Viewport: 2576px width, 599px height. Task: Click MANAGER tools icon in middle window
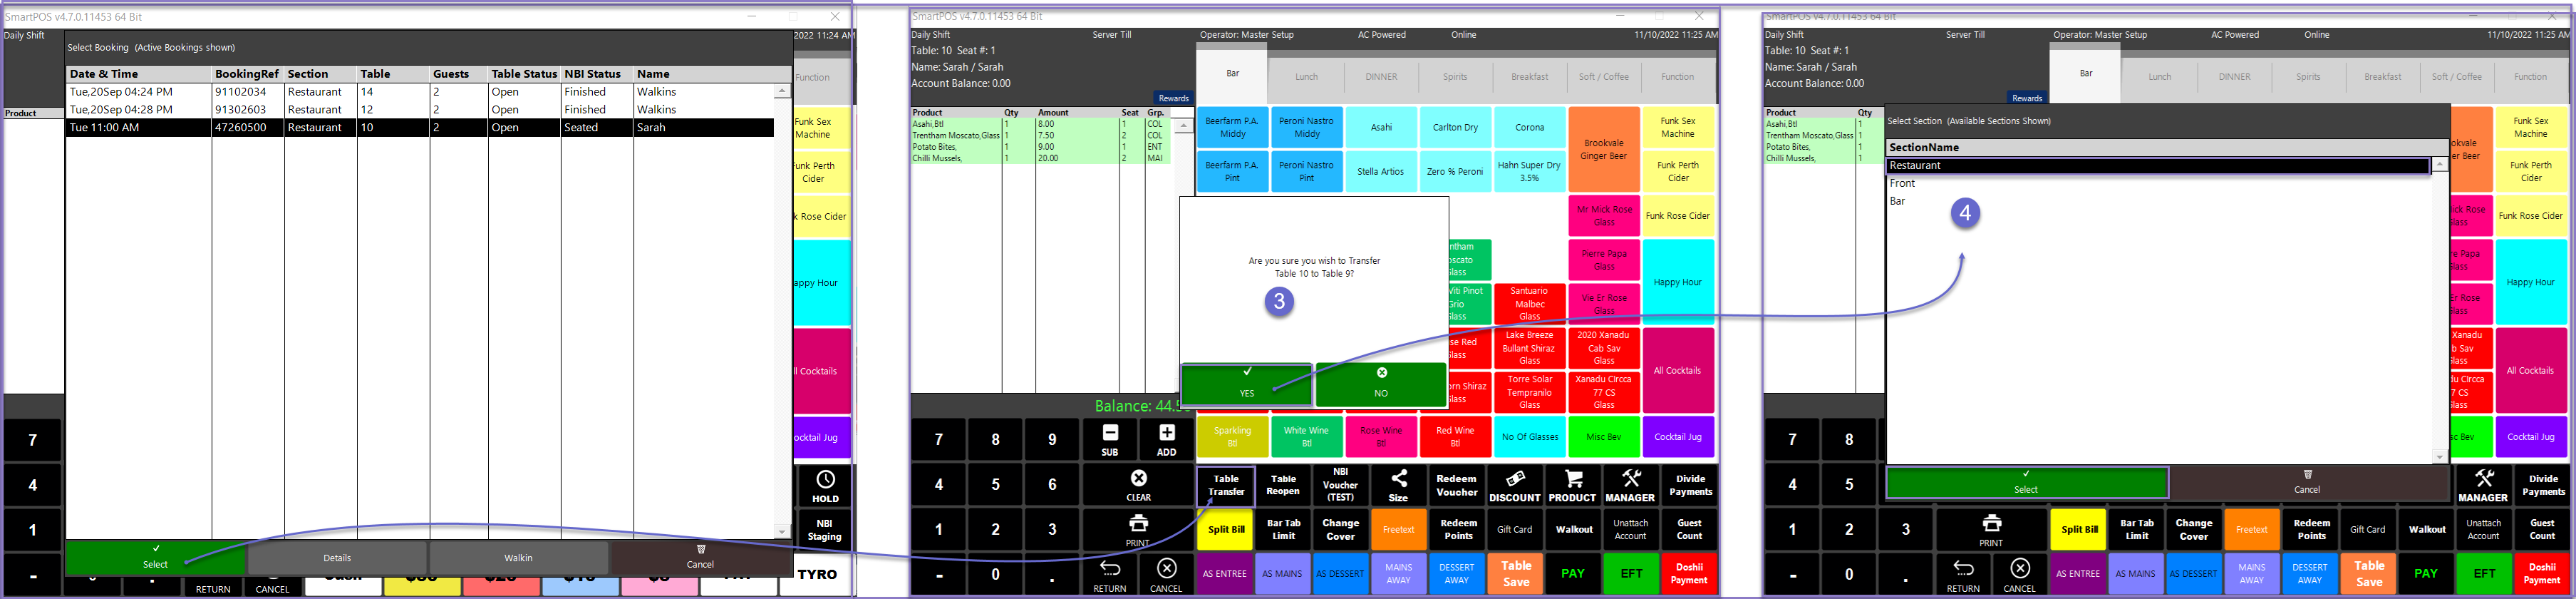point(1630,478)
